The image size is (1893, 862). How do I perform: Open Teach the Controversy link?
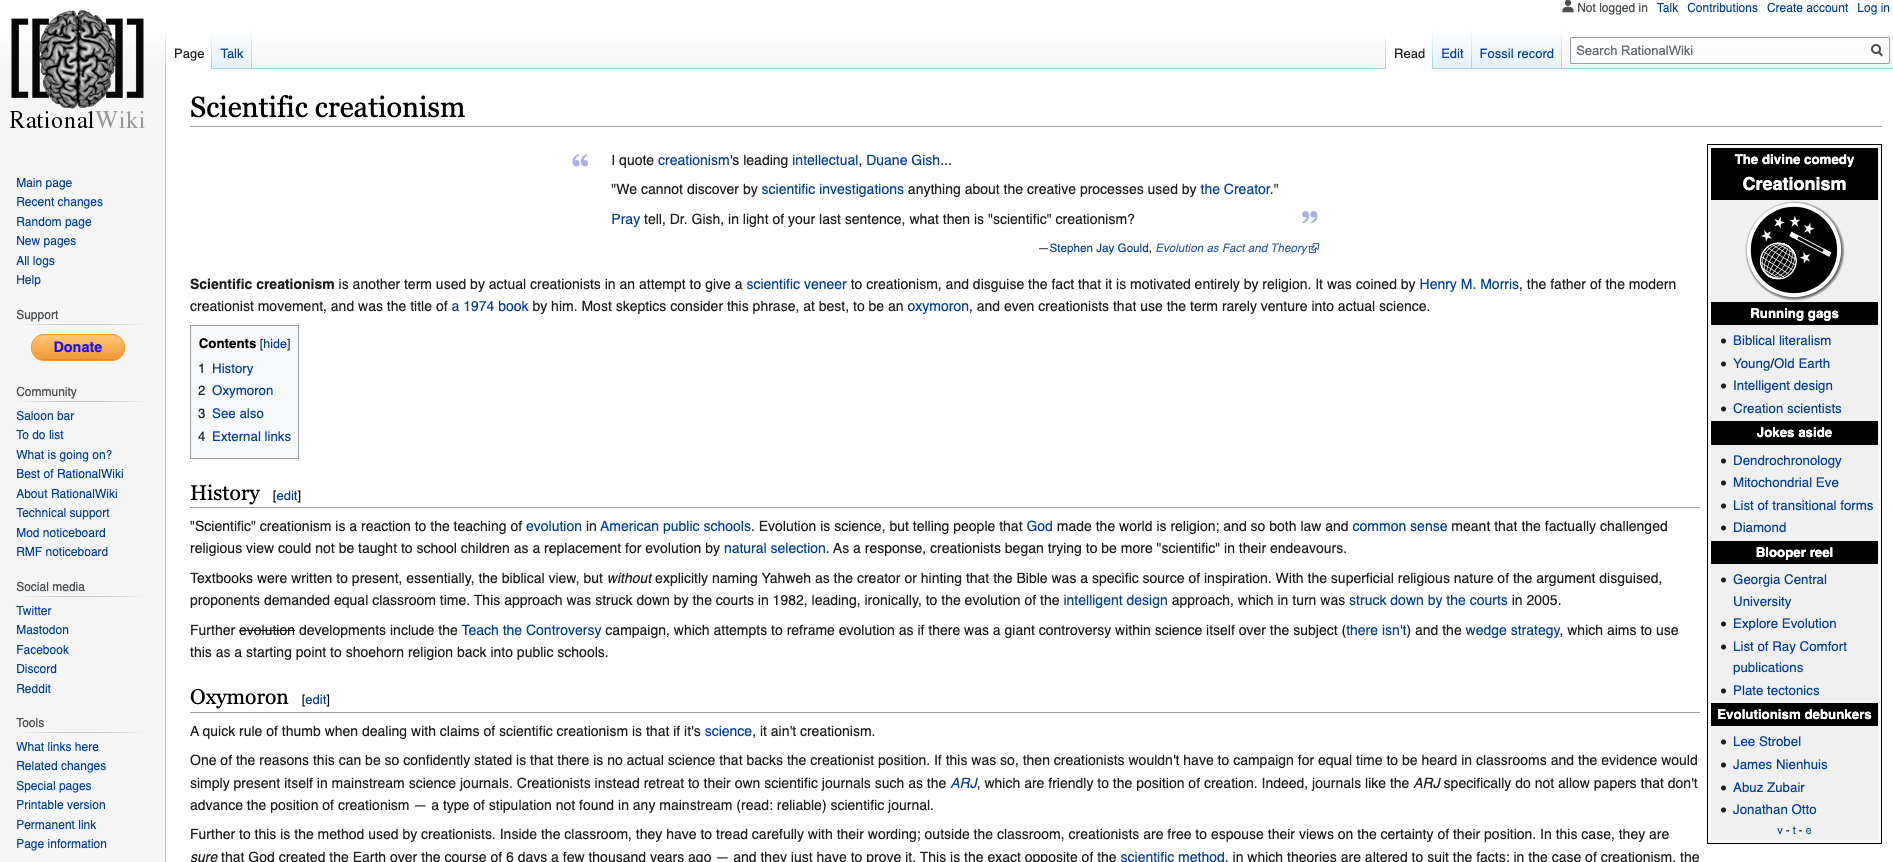click(531, 630)
